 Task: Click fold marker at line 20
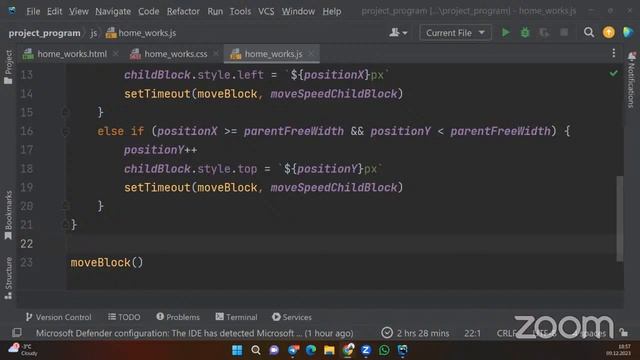(x=65, y=205)
